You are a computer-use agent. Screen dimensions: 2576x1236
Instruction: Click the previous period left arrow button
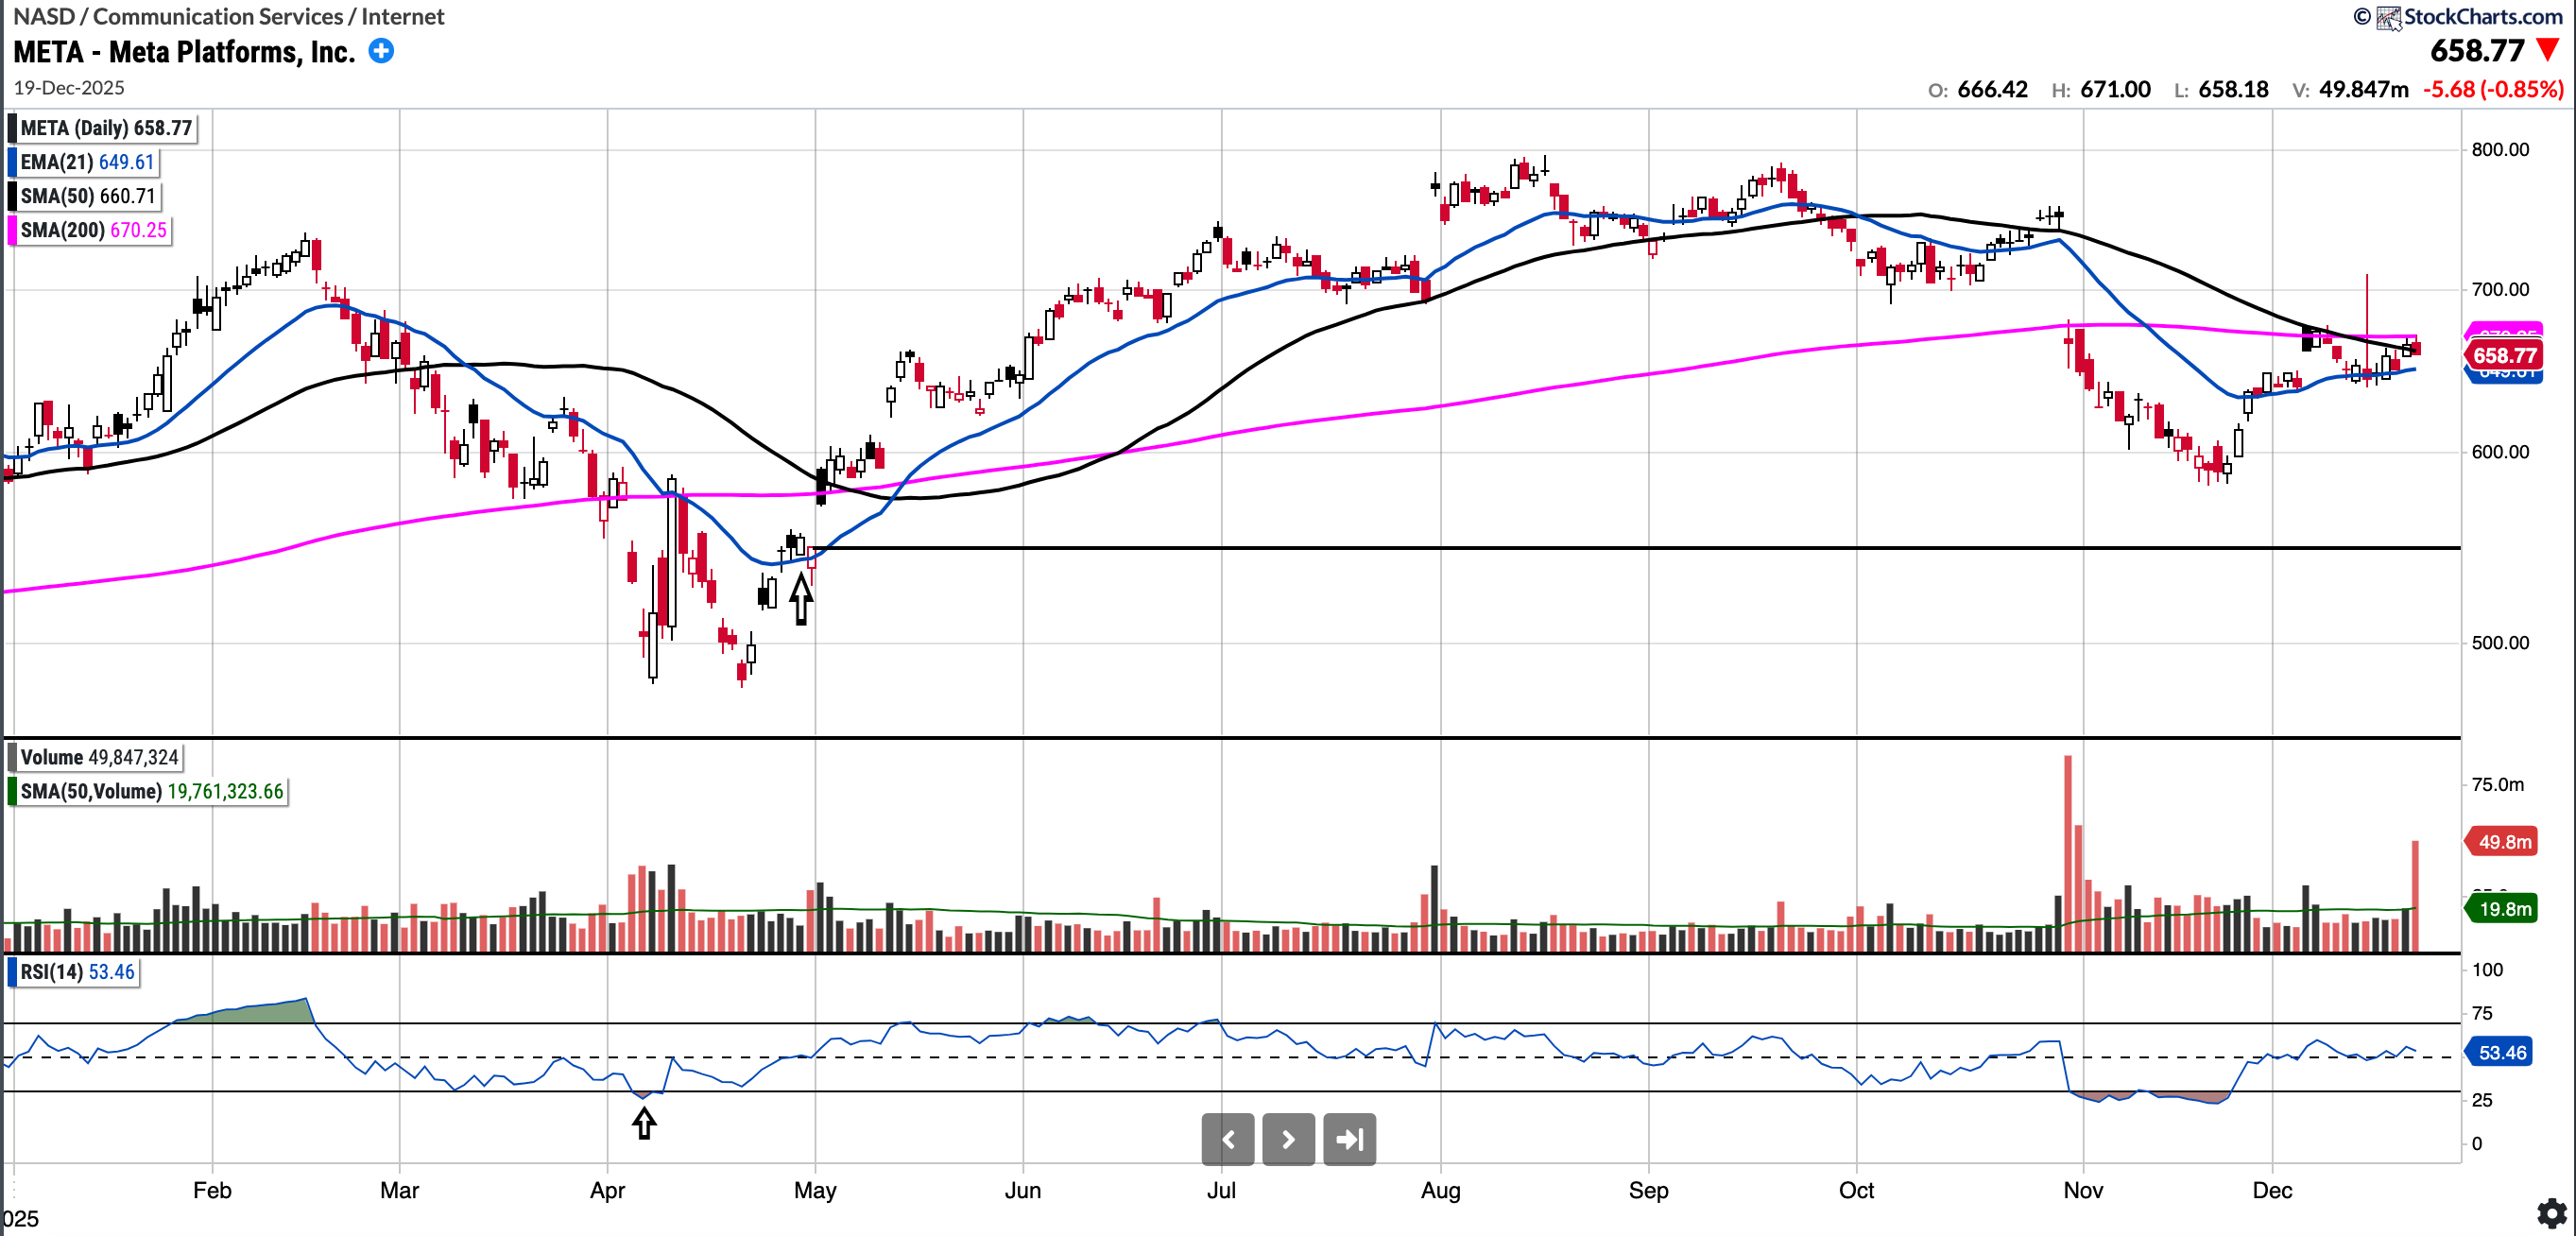[1228, 1139]
